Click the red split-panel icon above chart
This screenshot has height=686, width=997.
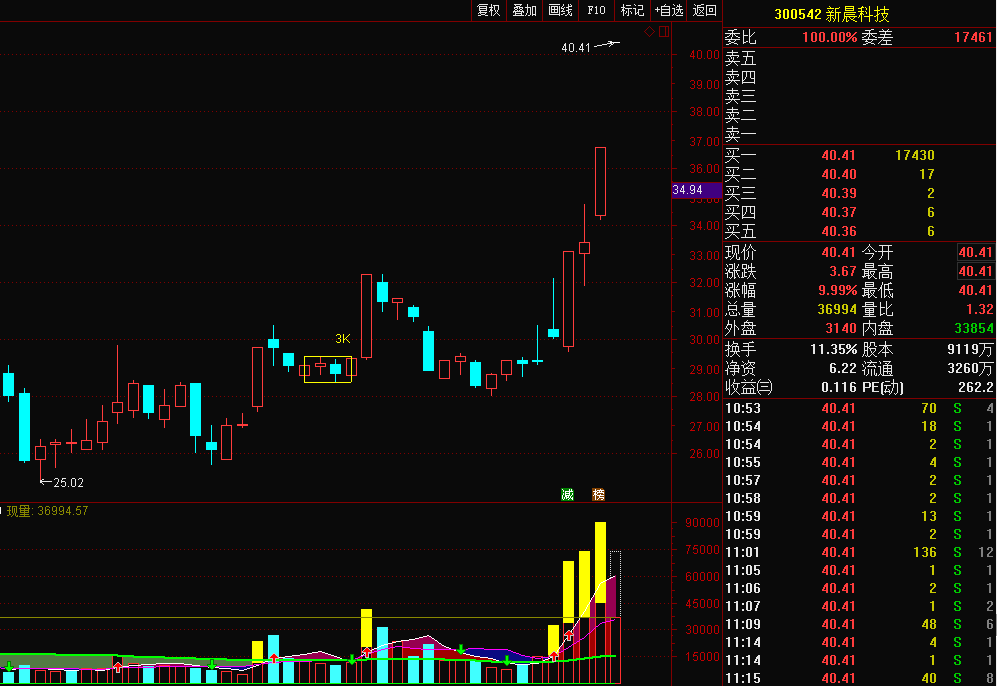pos(664,31)
